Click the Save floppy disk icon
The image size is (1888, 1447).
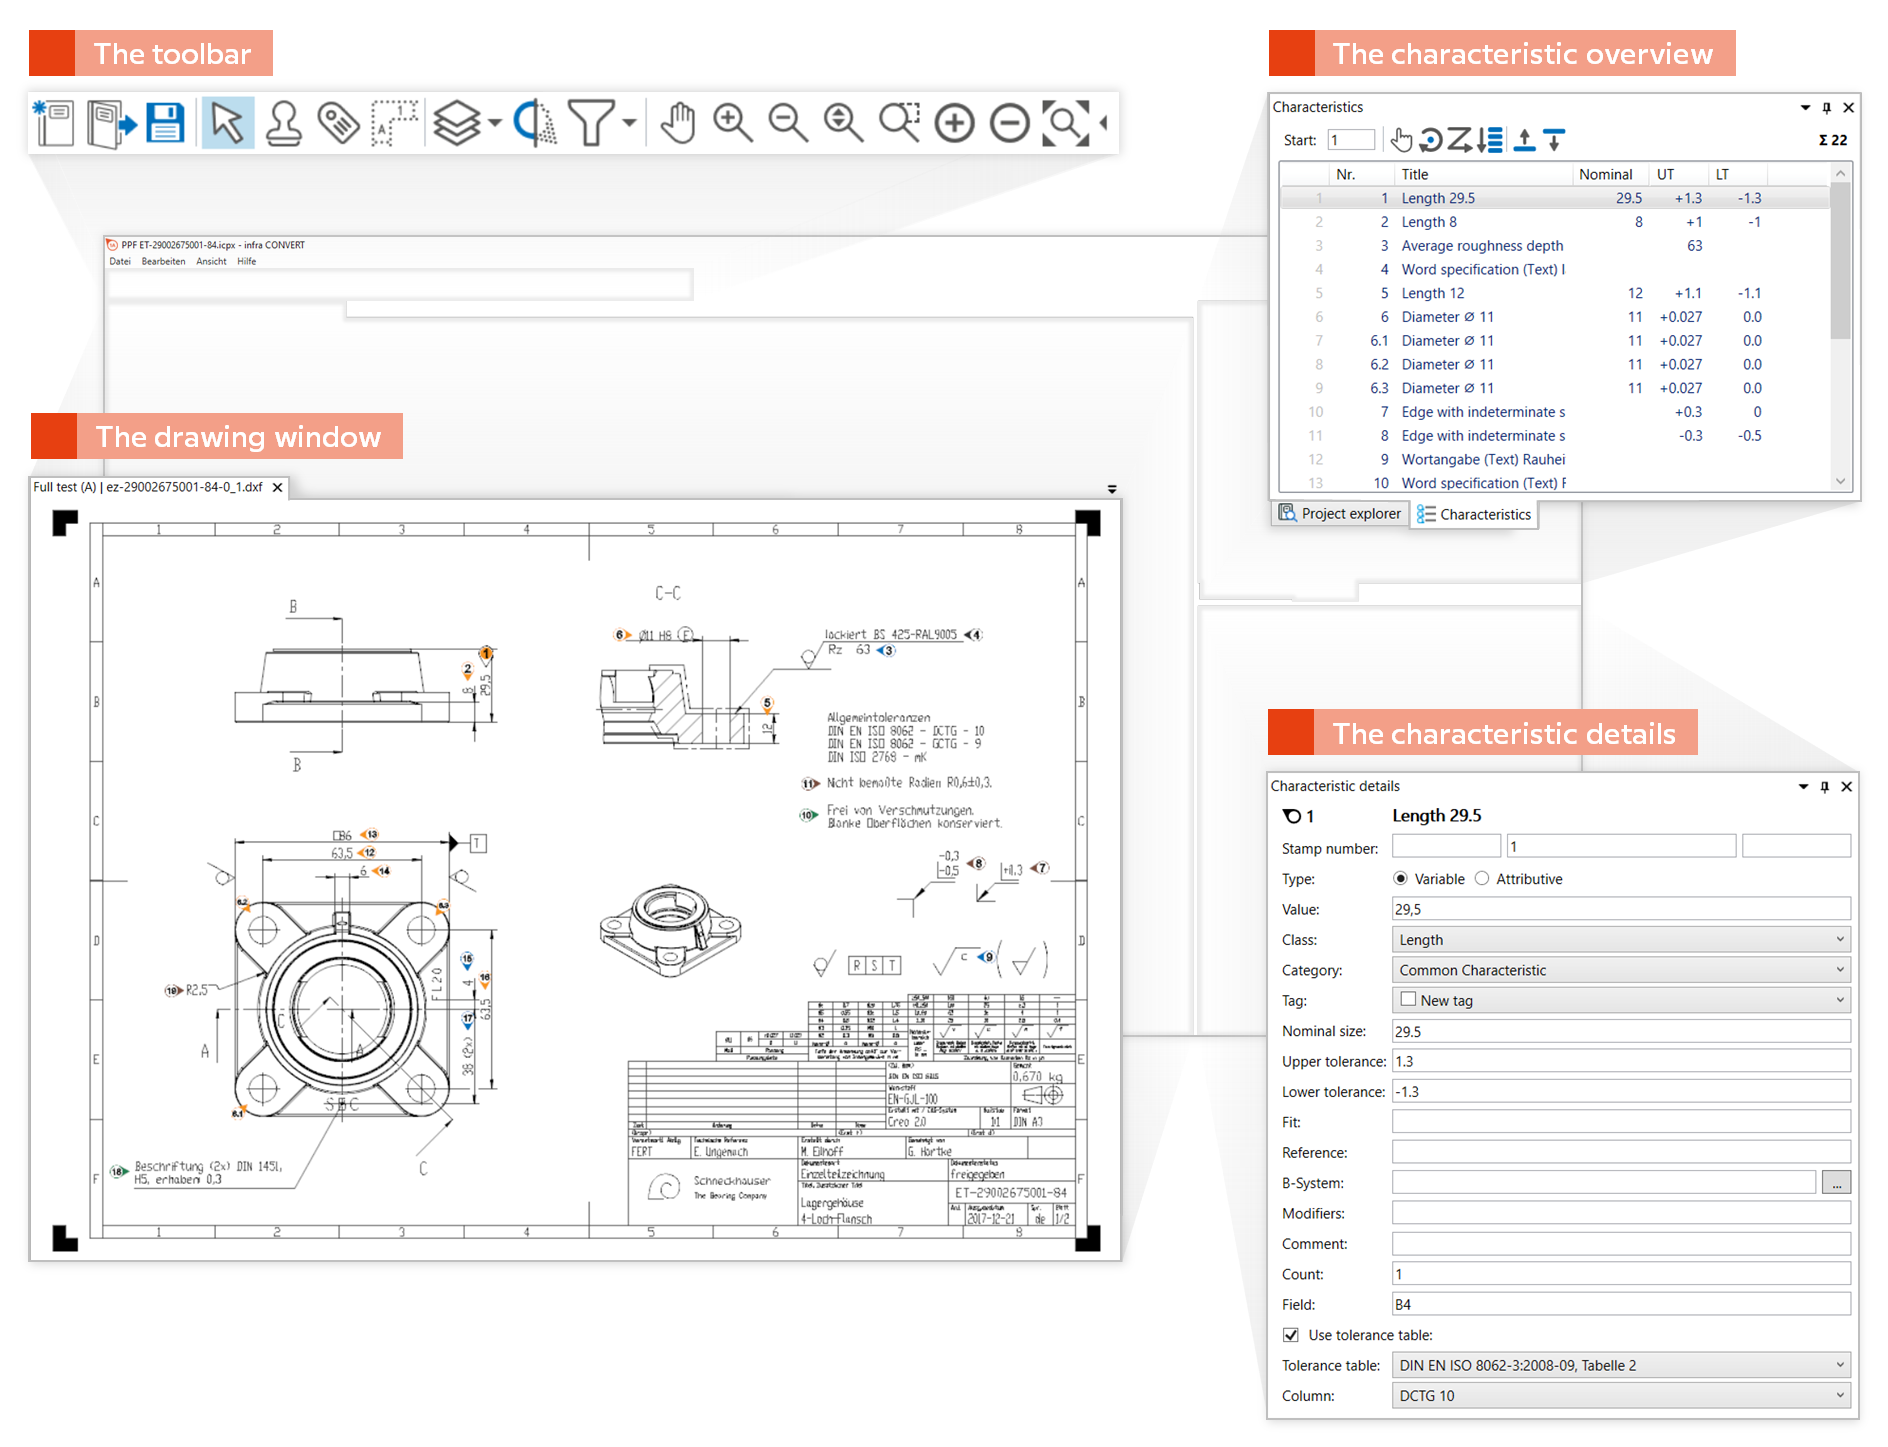(165, 124)
